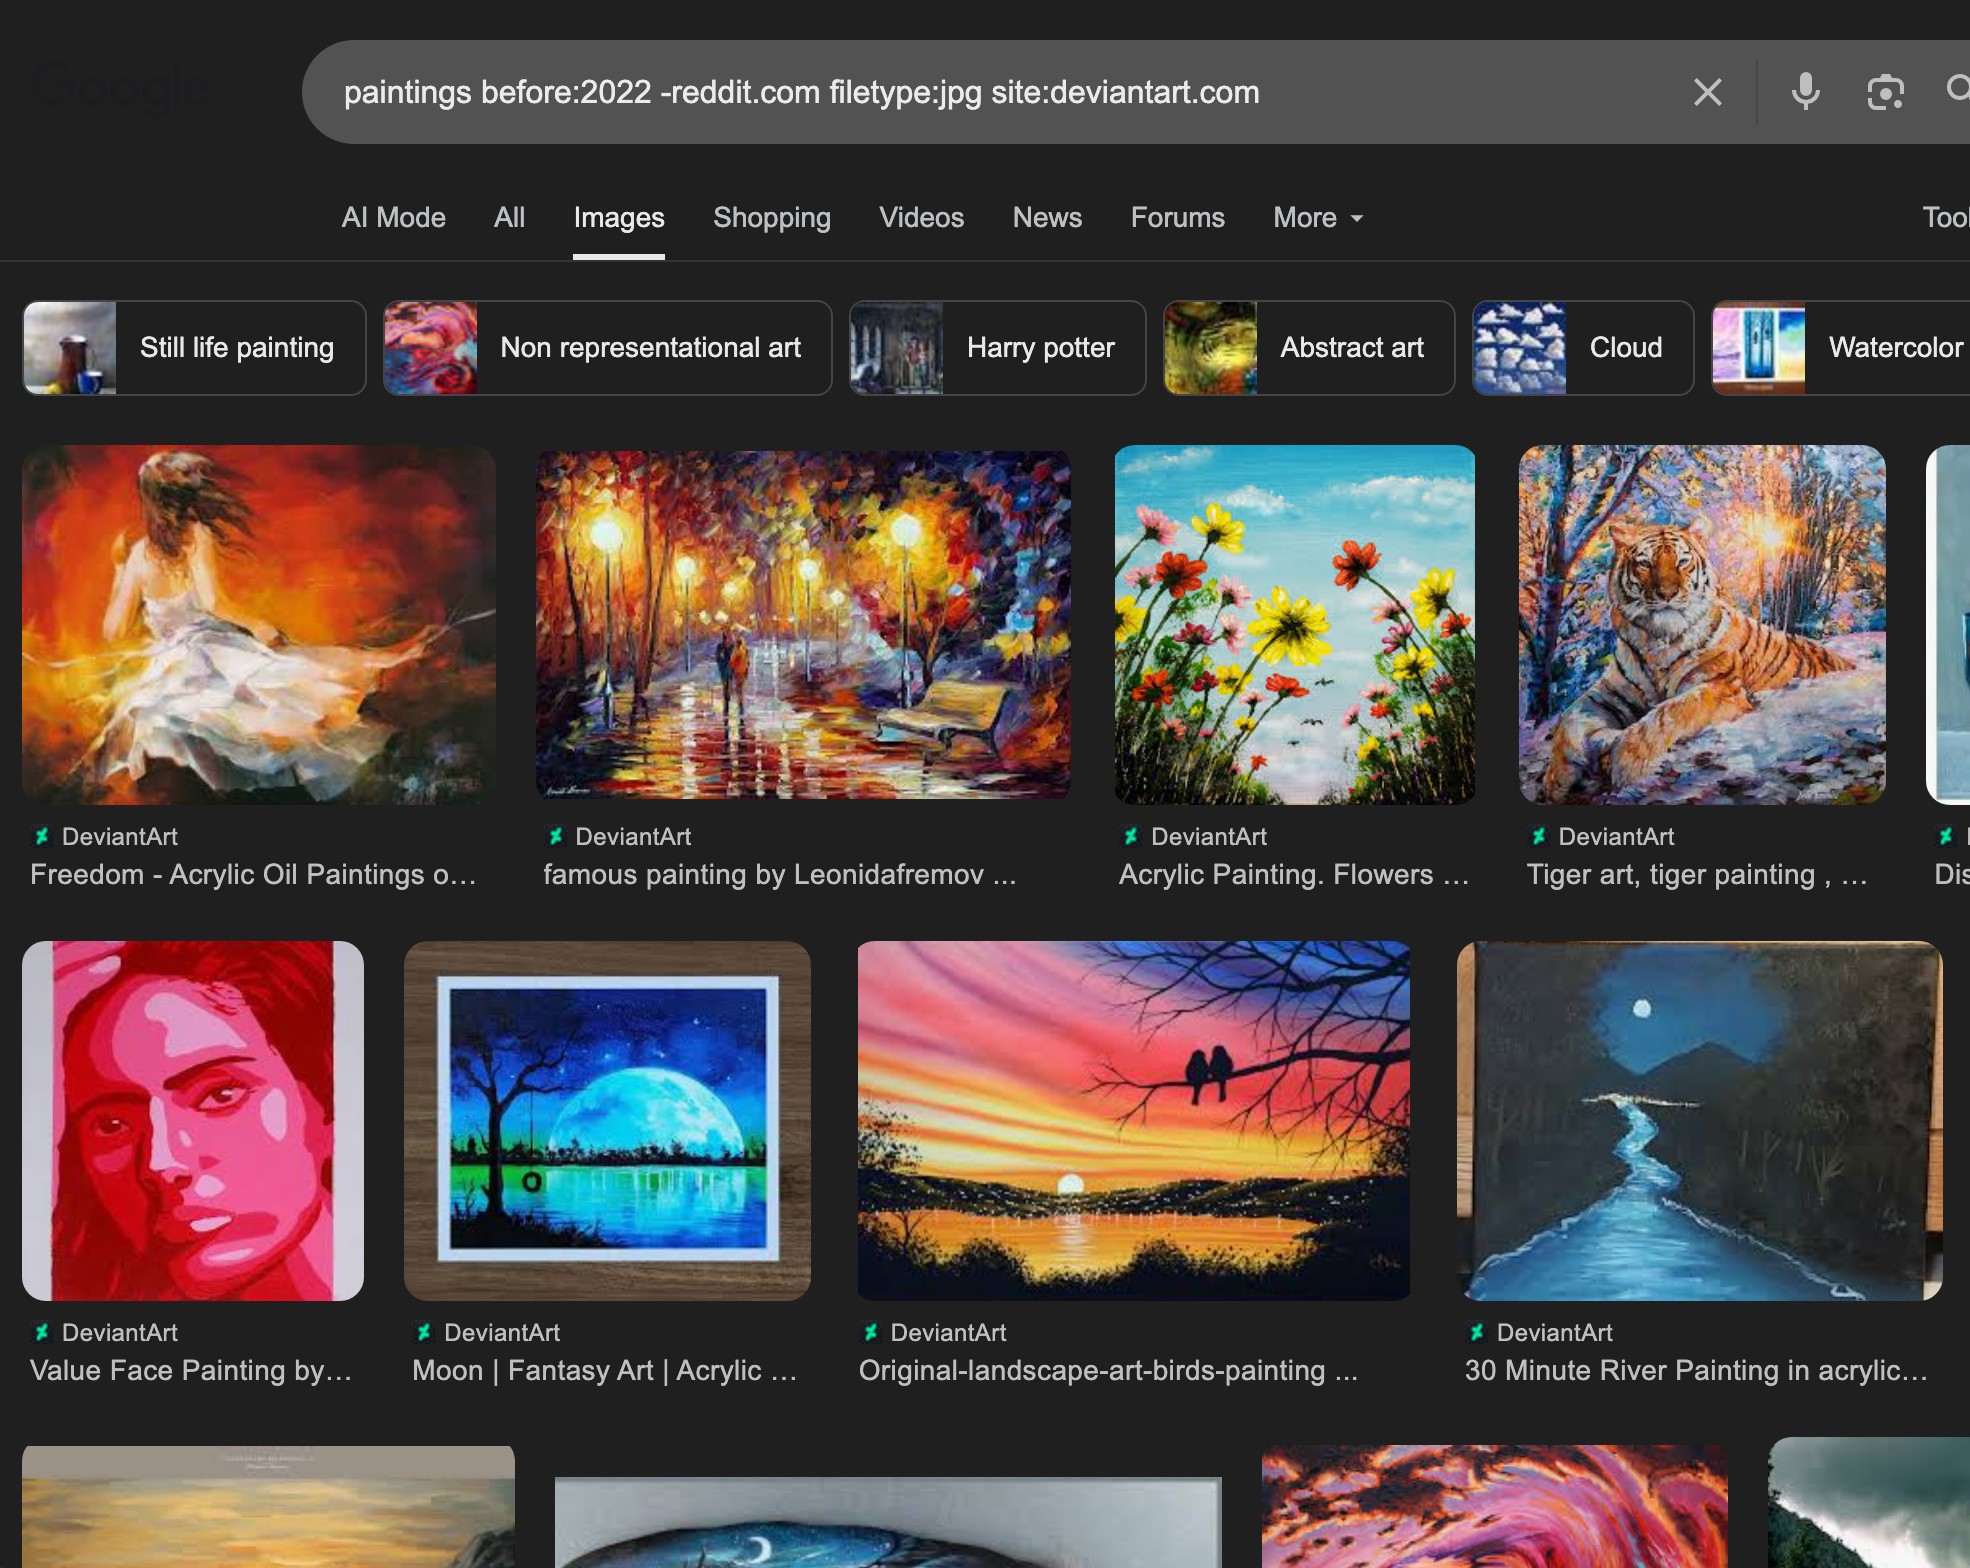Click DeviantArt favicon under Moon Fantasy Art

point(424,1332)
